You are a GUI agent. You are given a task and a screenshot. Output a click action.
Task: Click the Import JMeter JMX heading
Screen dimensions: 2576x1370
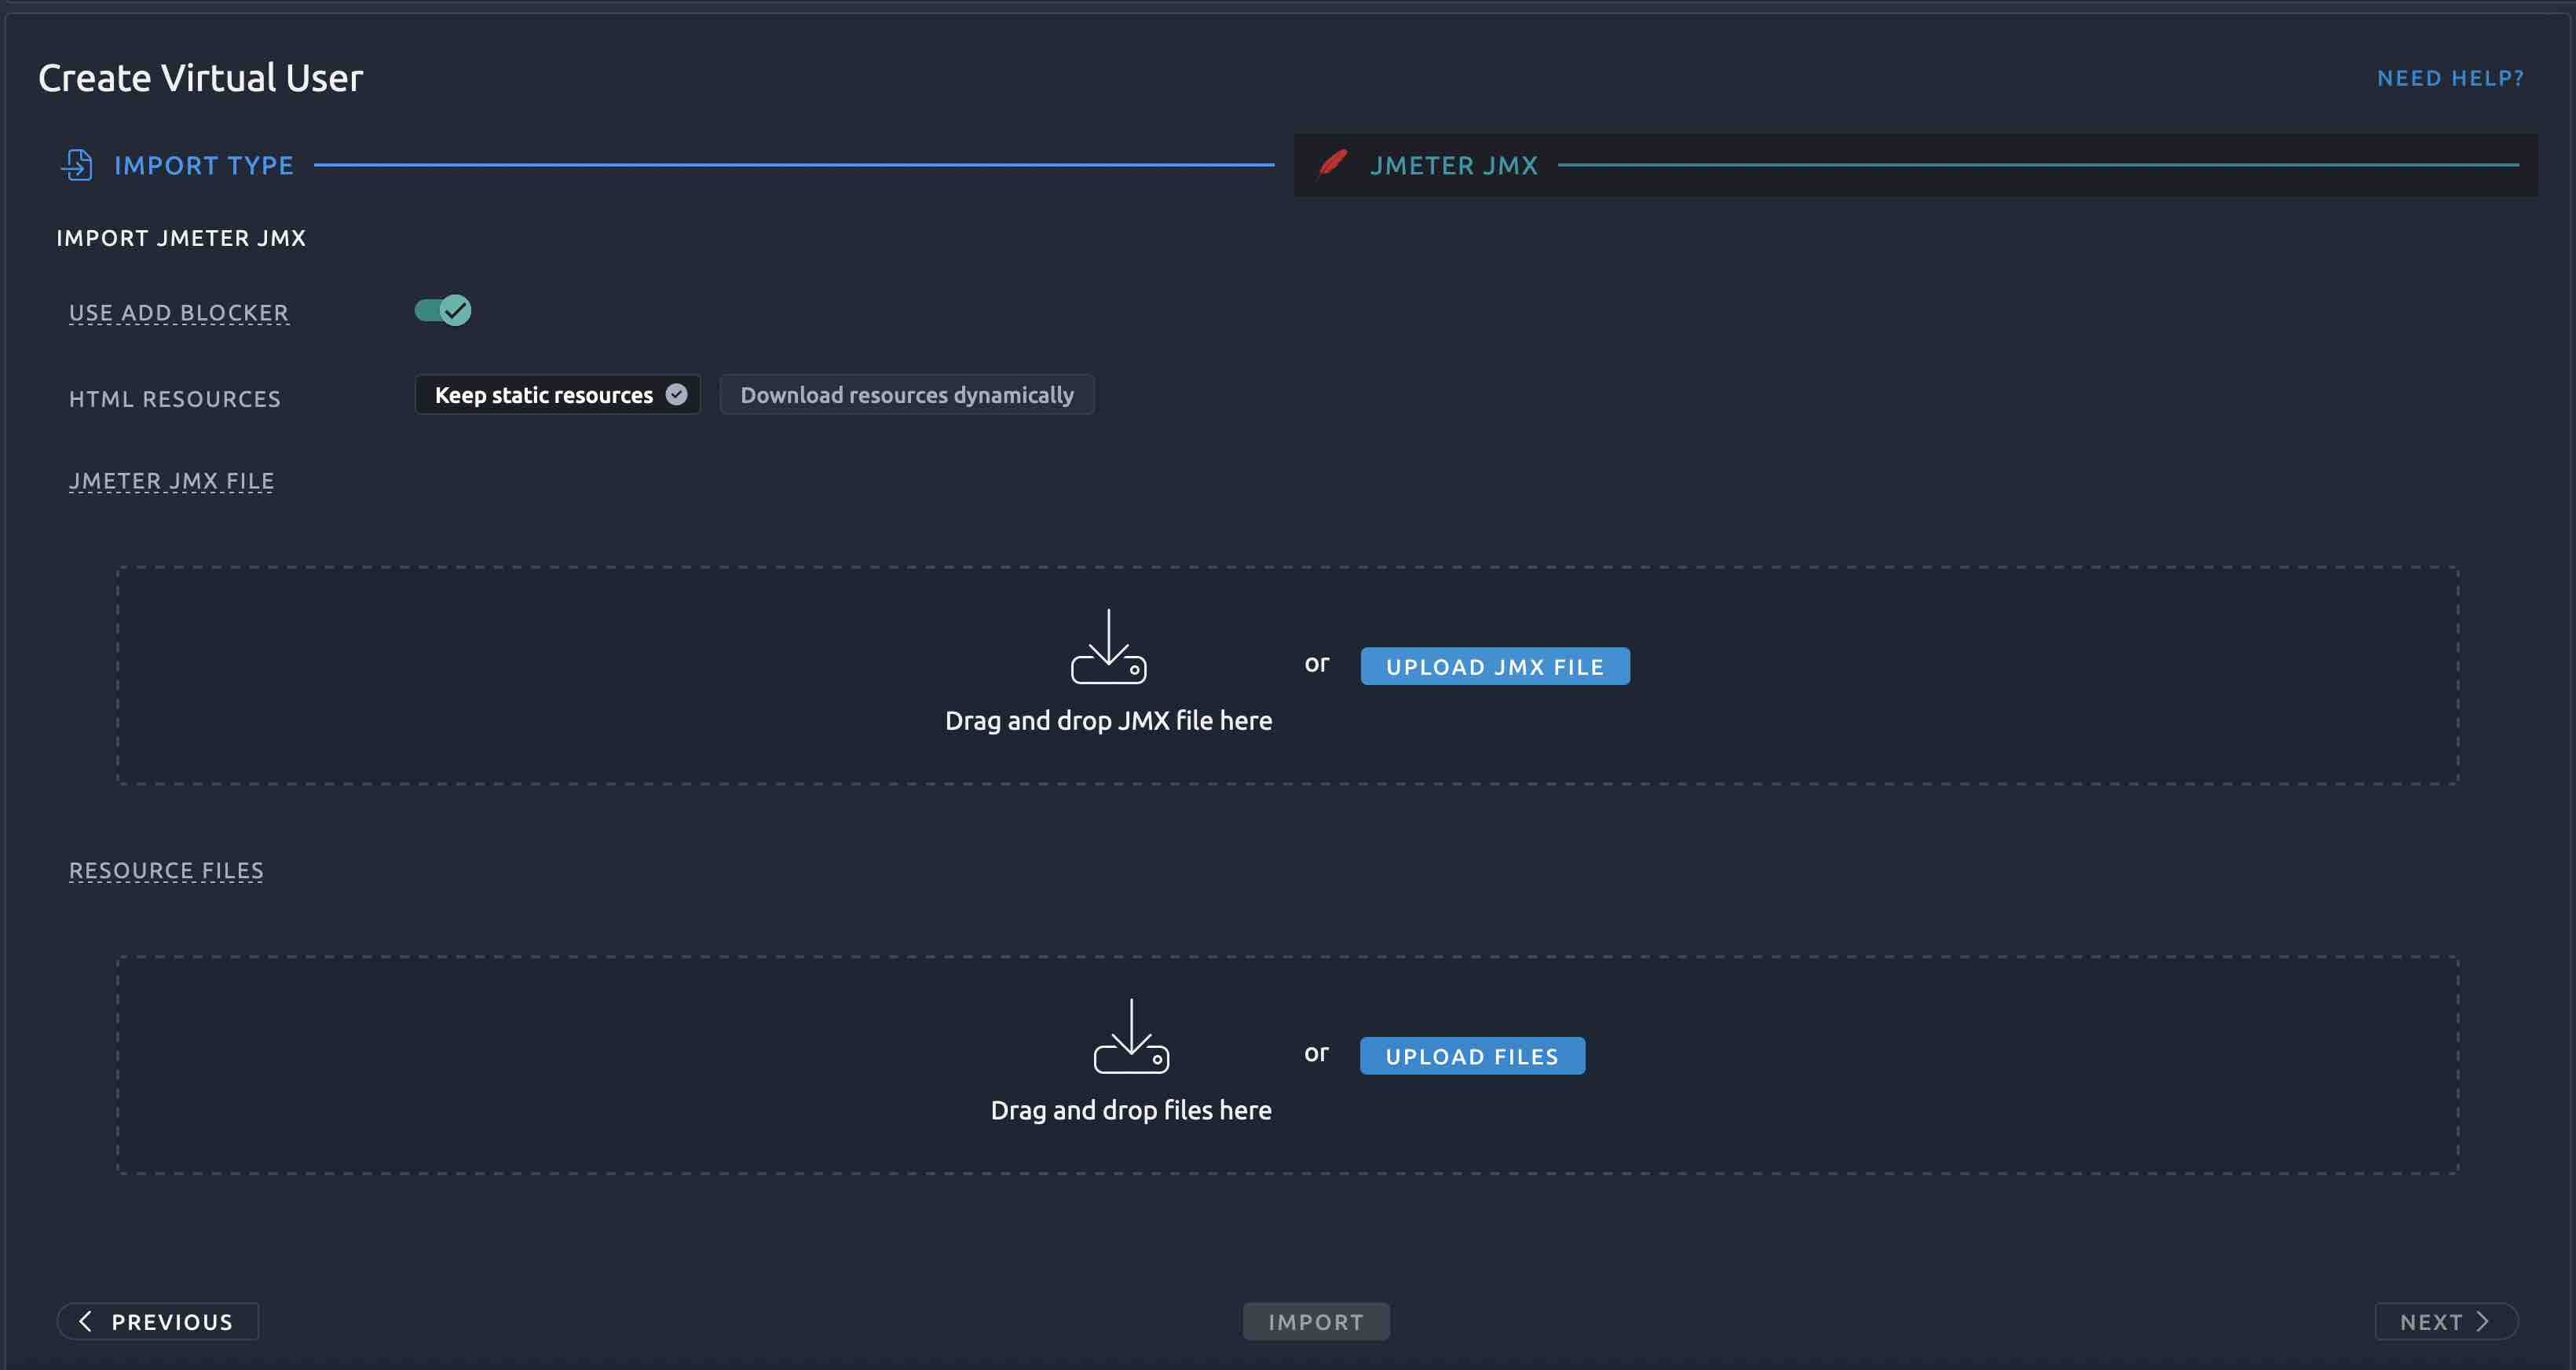(181, 238)
